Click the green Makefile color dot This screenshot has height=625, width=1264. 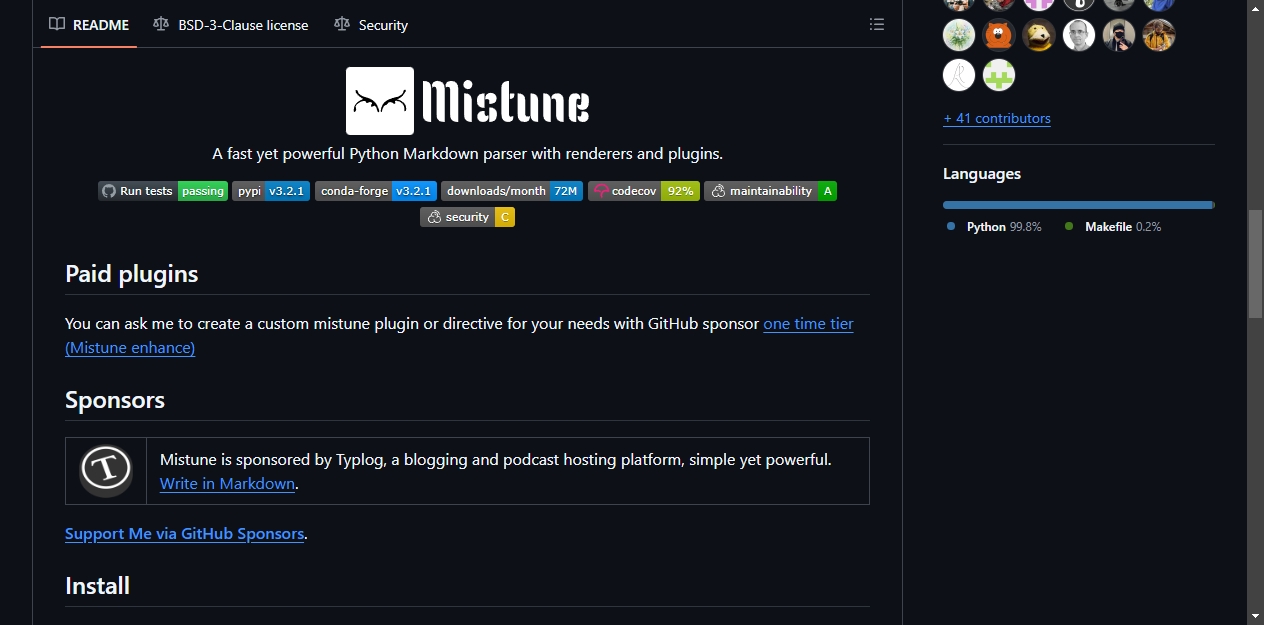pos(1069,227)
